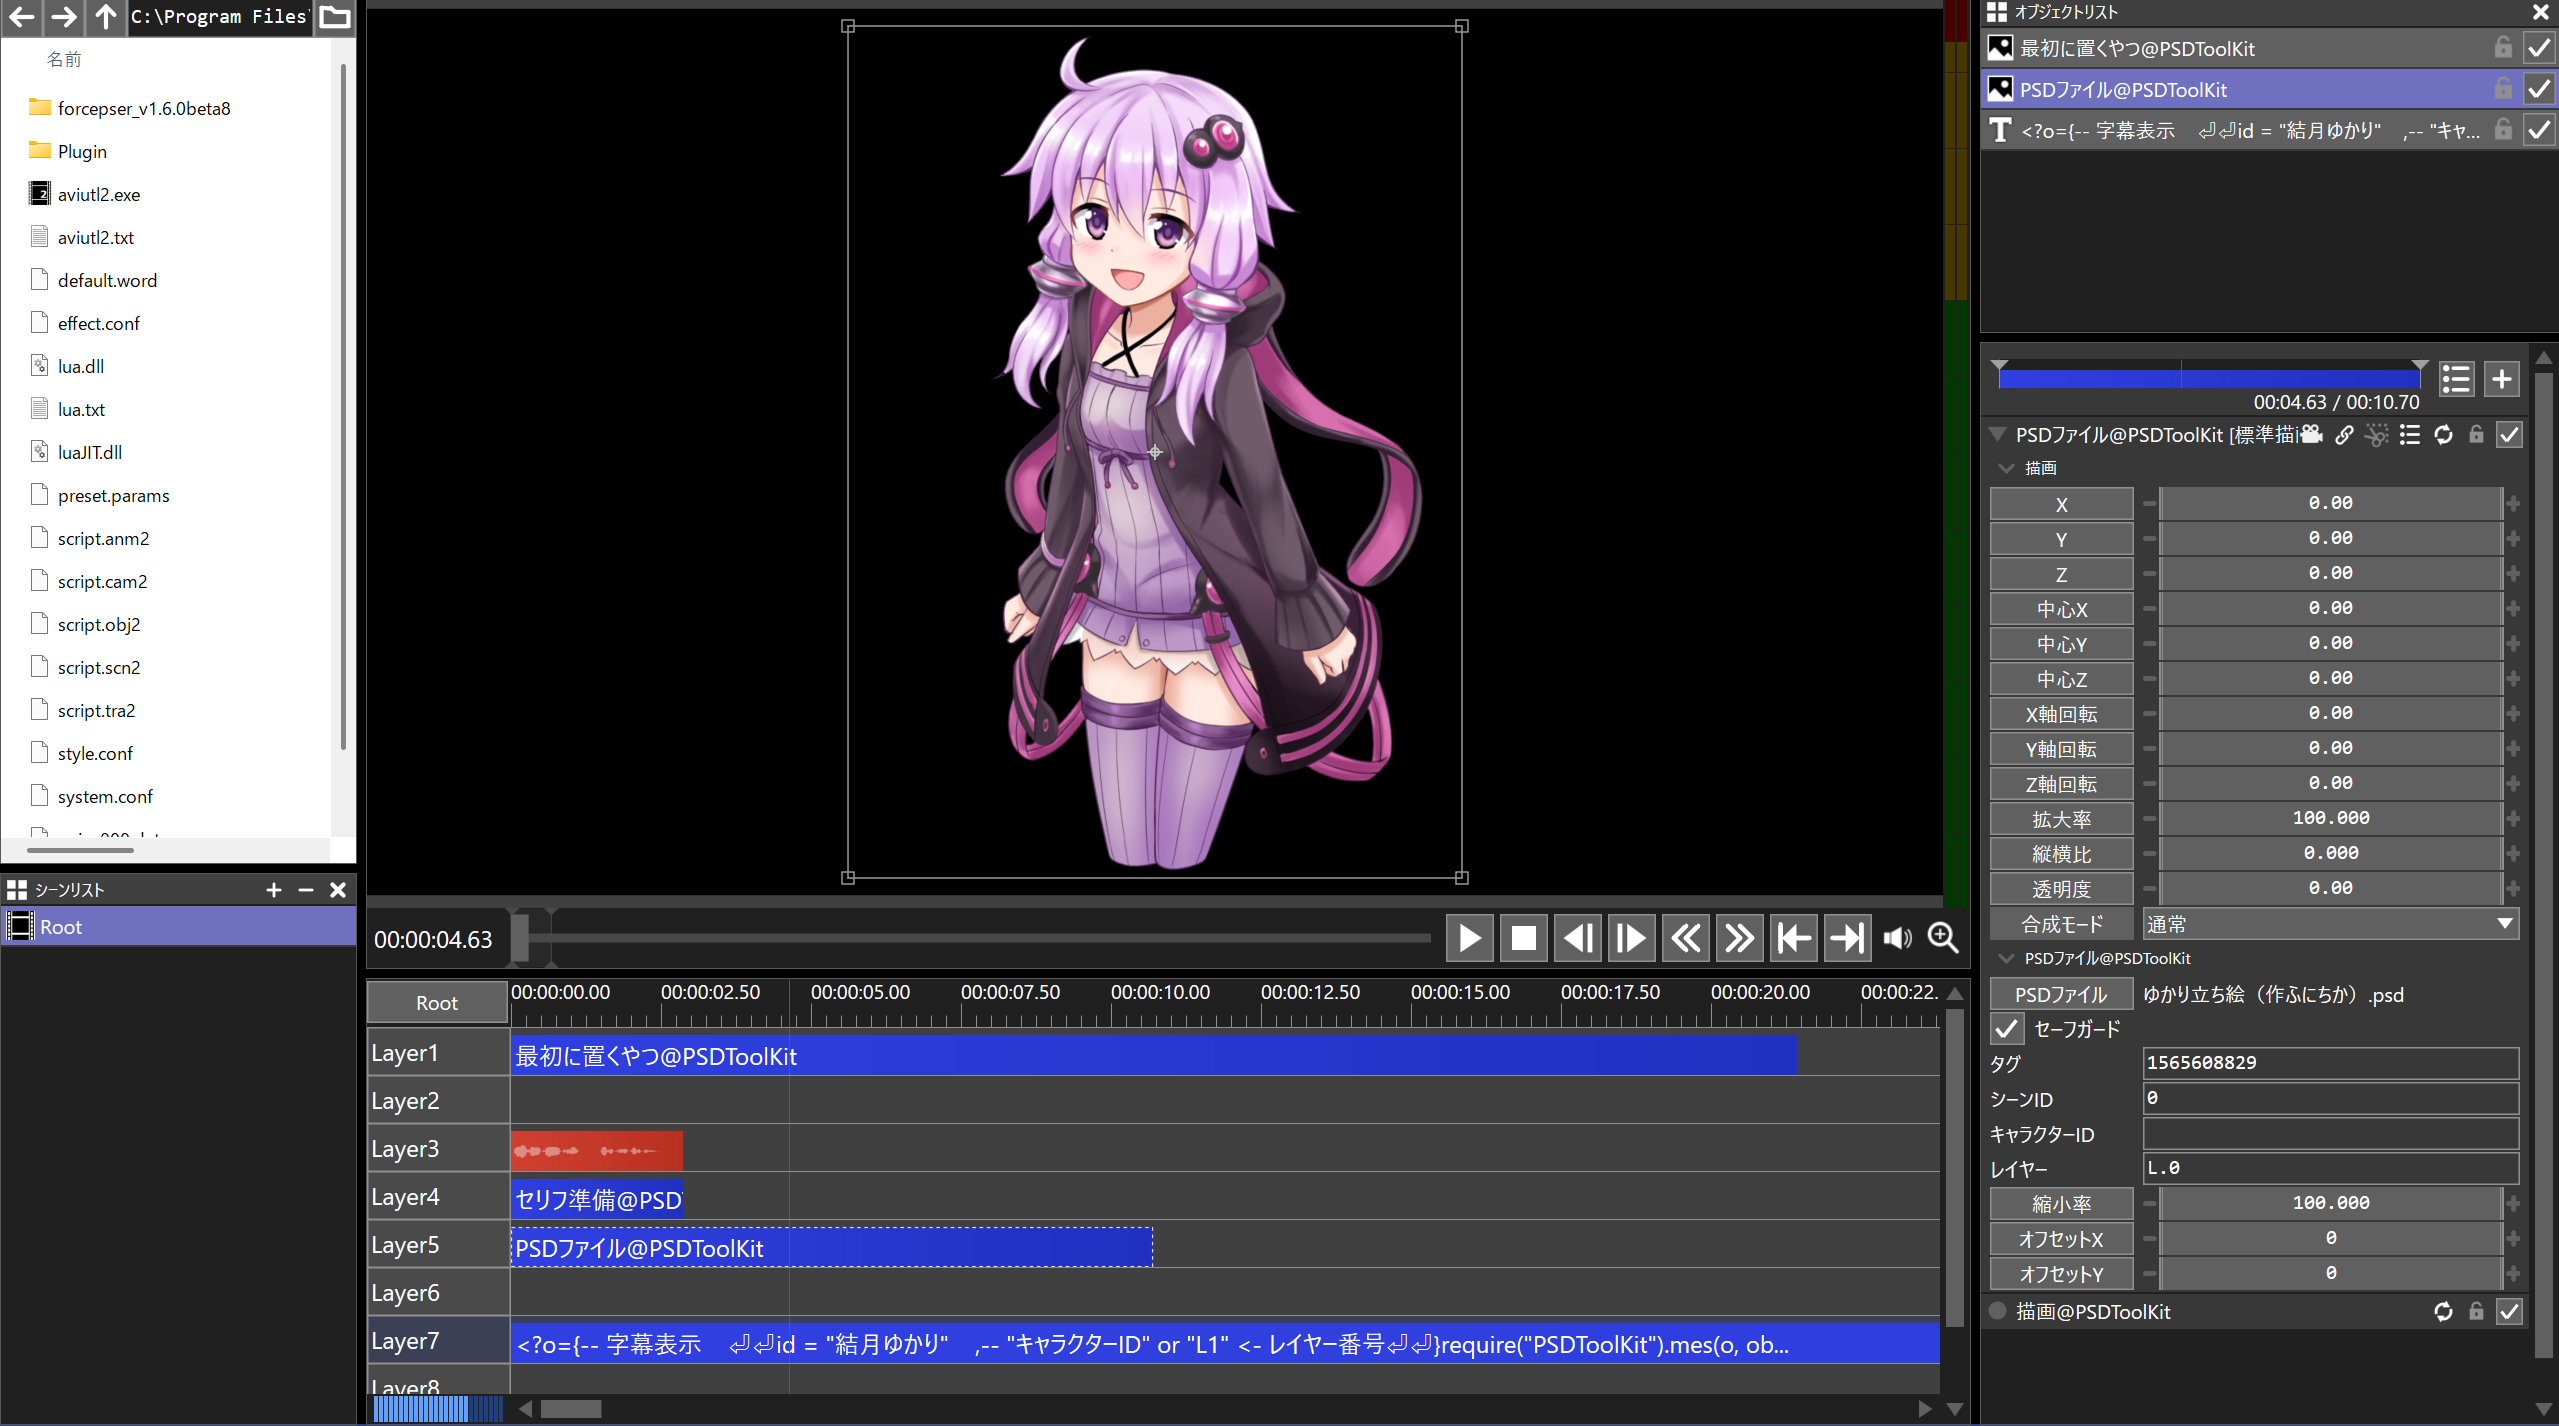Click the playback zoom magnifier icon

point(1942,938)
